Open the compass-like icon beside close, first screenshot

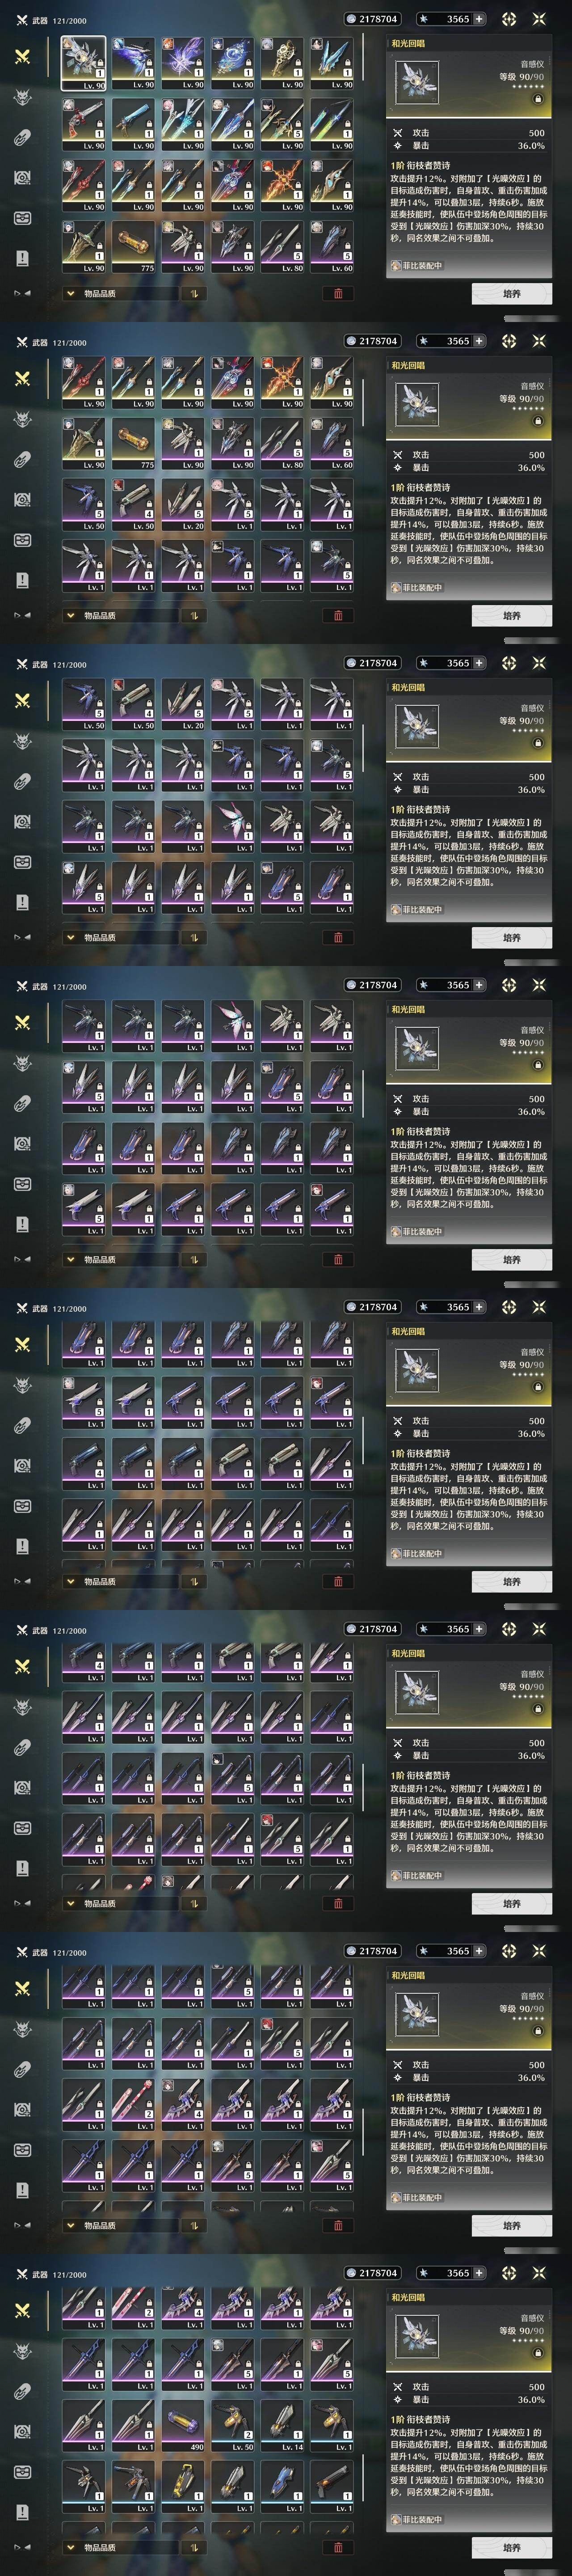tap(509, 19)
